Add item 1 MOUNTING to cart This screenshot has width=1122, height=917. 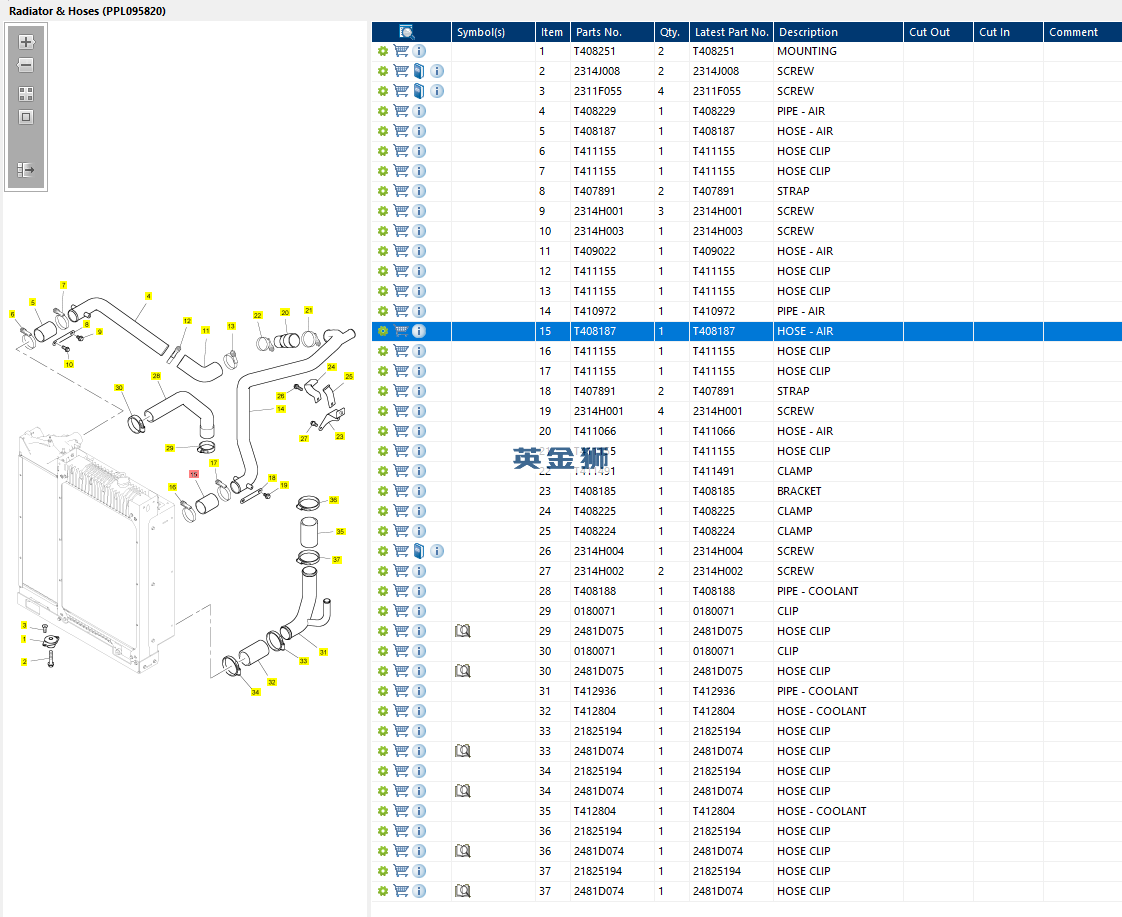401,52
